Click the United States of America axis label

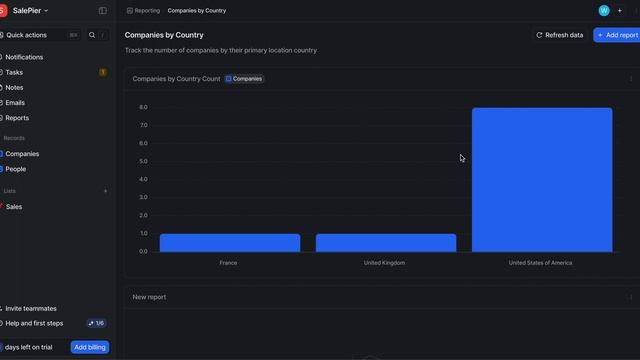tap(540, 263)
